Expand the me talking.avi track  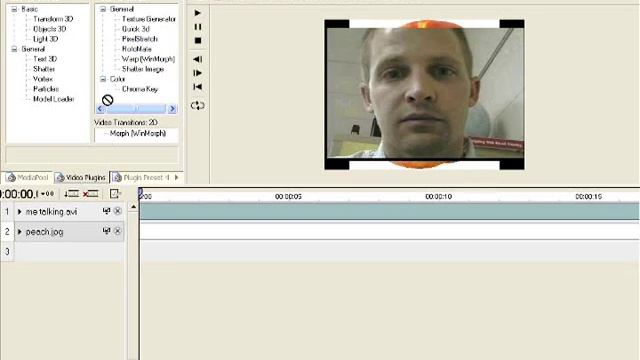(x=19, y=212)
